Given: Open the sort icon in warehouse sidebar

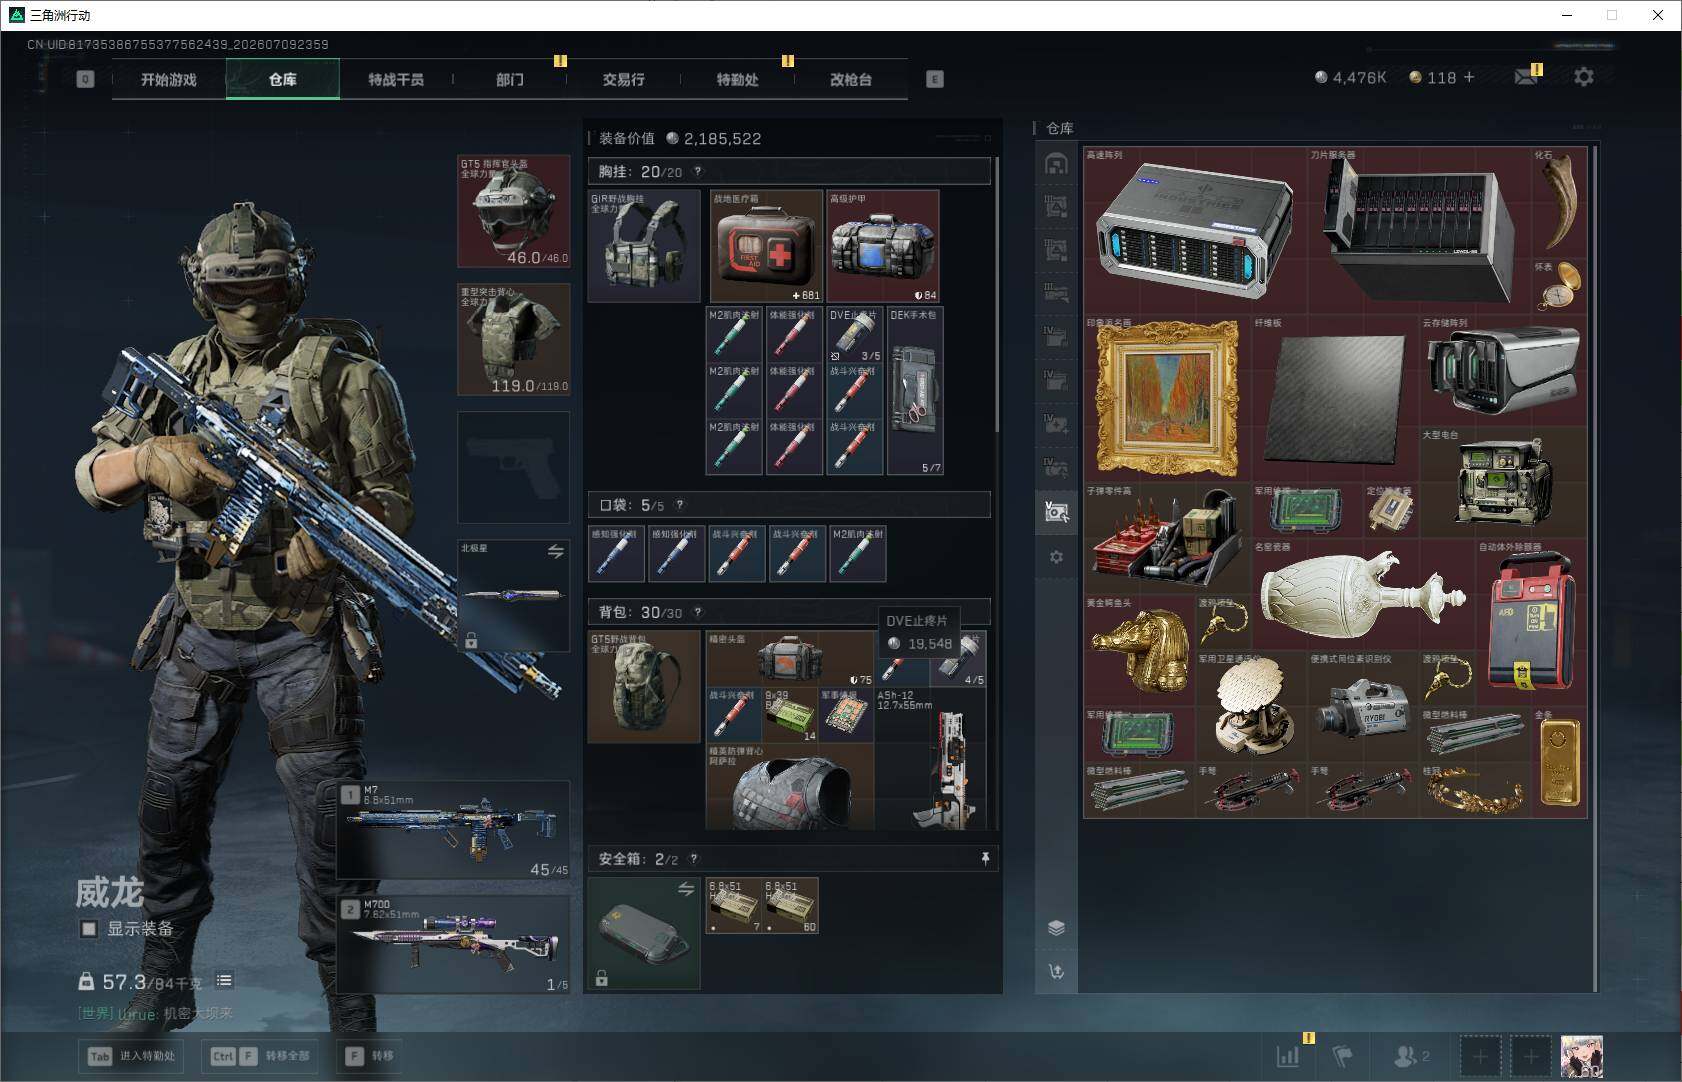Looking at the screenshot, I should click(x=1056, y=971).
